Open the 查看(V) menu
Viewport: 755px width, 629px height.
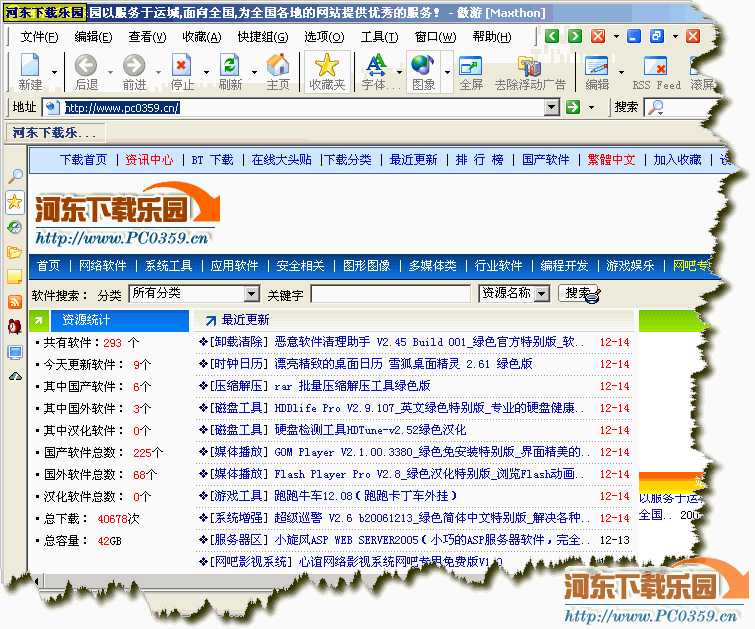coord(147,37)
